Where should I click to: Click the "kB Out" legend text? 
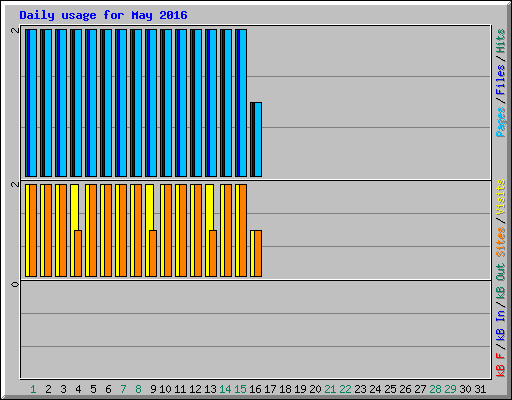tap(500, 282)
